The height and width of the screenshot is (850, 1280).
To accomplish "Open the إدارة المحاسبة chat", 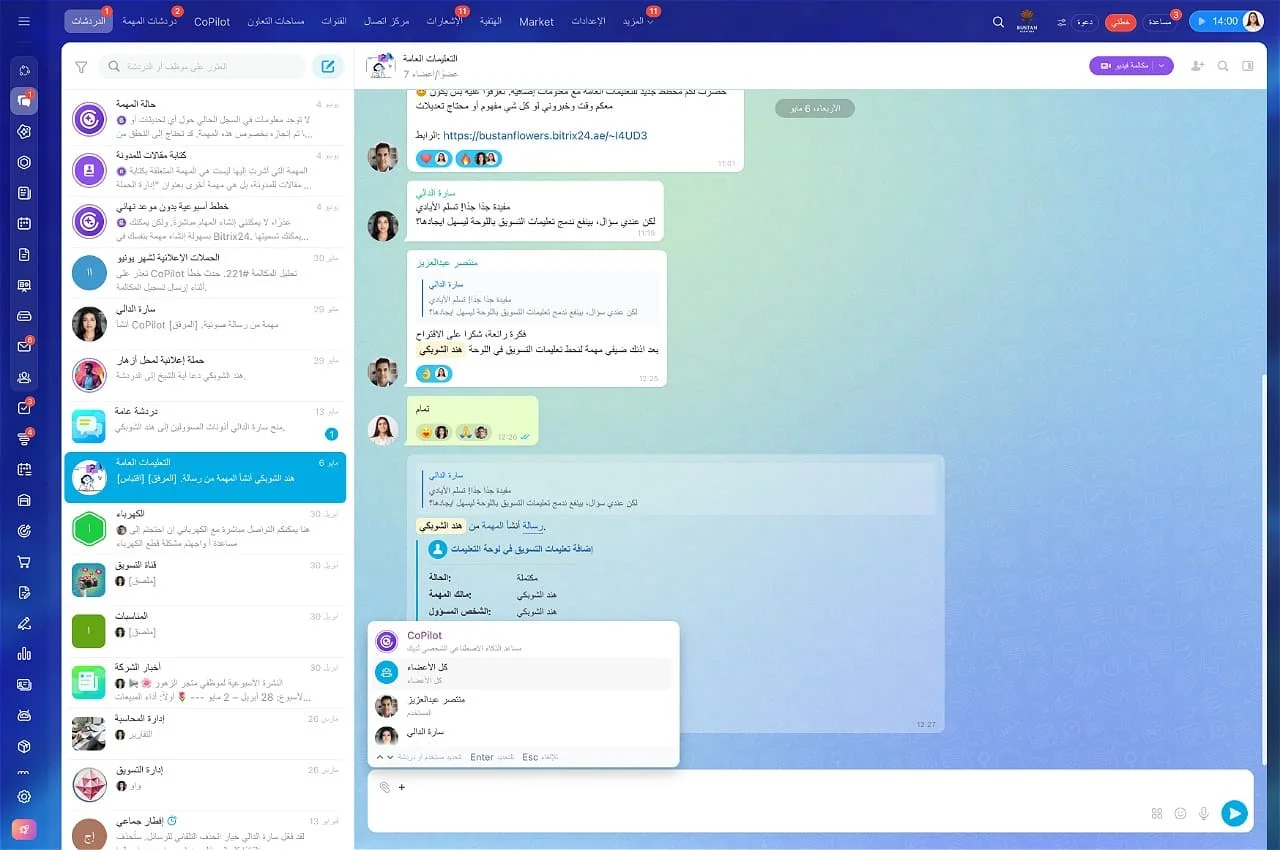I will [x=208, y=732].
